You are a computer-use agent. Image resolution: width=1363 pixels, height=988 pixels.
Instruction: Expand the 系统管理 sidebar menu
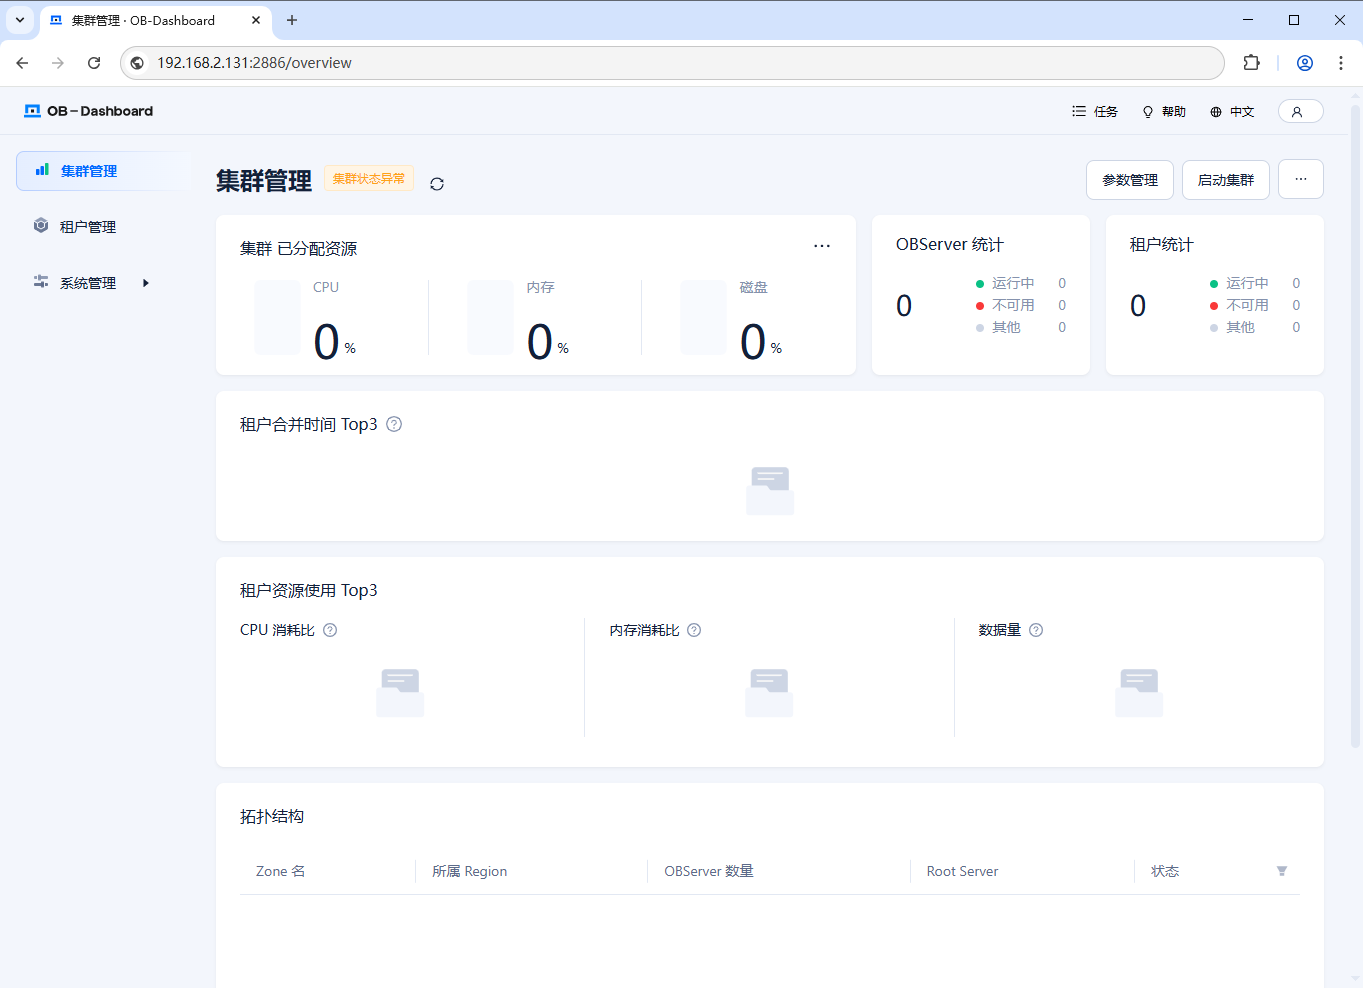click(x=90, y=283)
